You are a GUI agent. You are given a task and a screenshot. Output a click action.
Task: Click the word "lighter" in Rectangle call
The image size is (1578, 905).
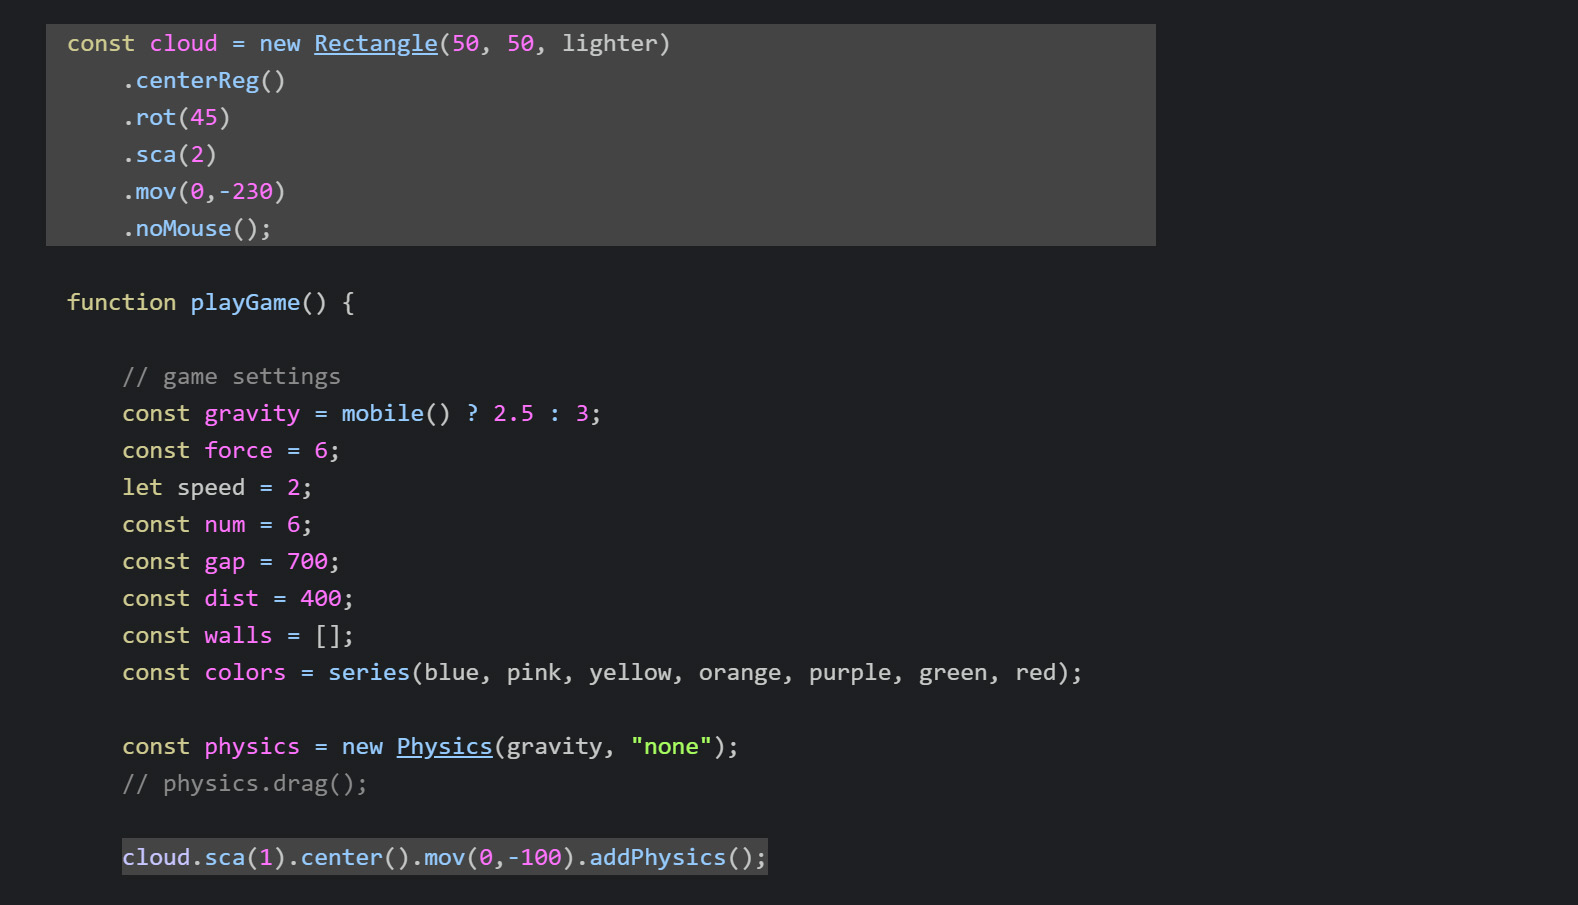609,44
